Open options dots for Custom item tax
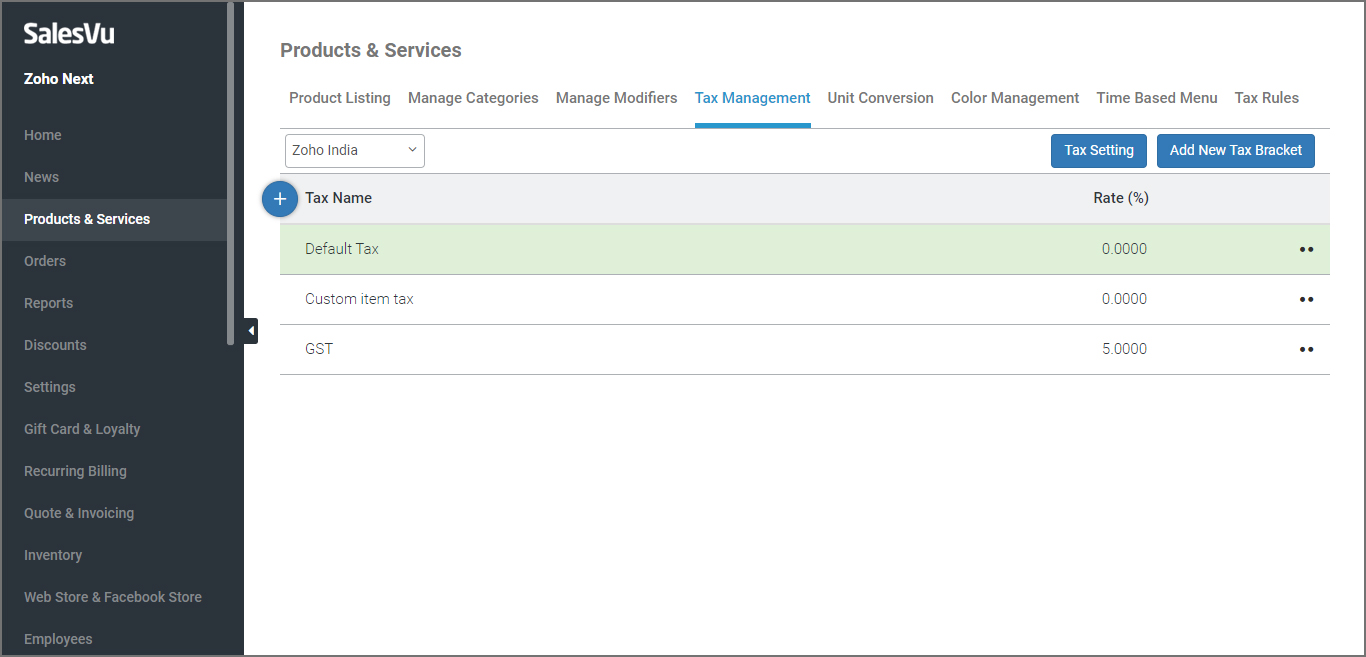This screenshot has height=657, width=1366. [x=1306, y=299]
